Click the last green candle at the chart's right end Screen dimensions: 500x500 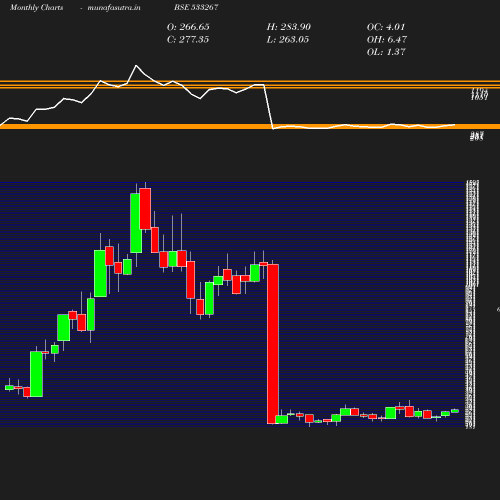click(x=455, y=411)
